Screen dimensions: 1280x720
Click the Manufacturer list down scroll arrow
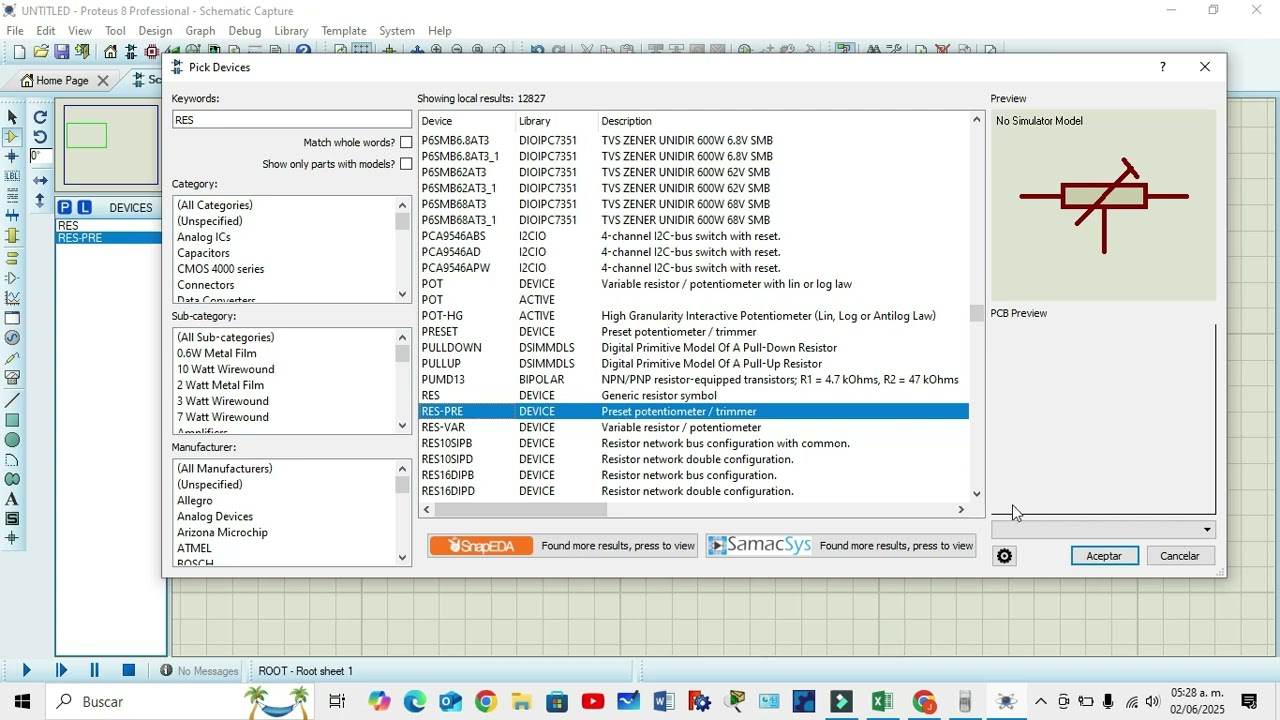403,557
